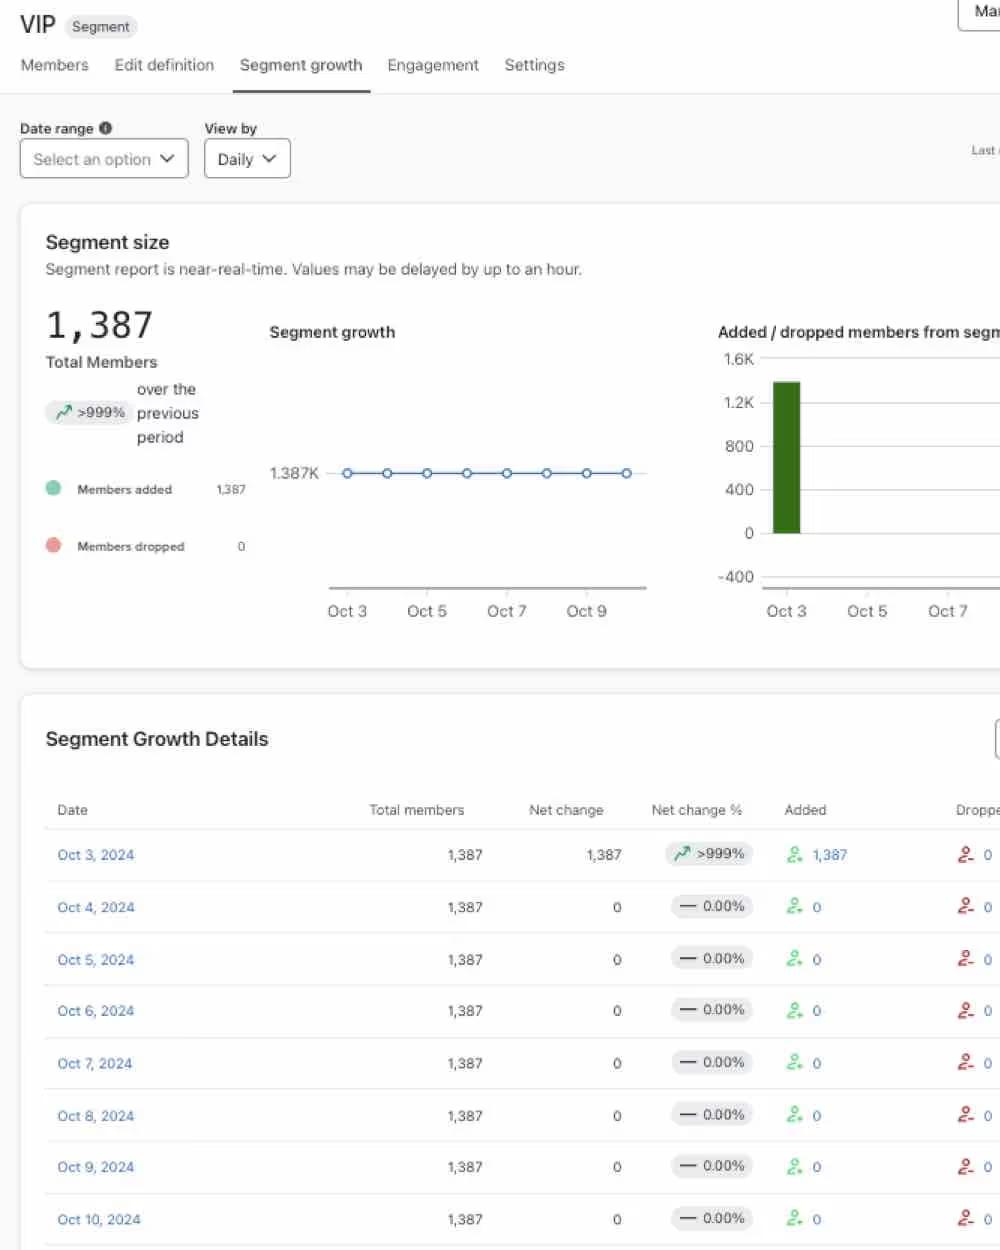Viewport: 1000px width, 1250px height.
Task: Click a data point on the Segment growth line chart
Action: tap(467, 473)
